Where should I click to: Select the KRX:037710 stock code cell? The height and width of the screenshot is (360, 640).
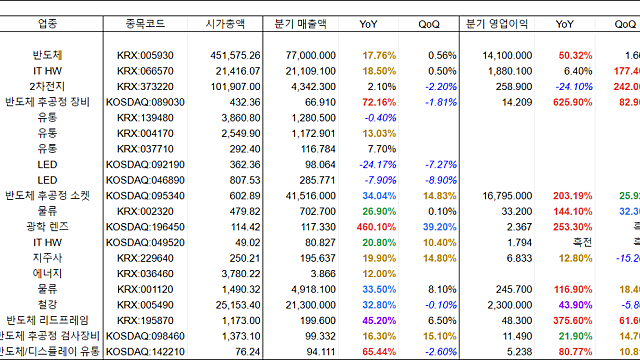[x=145, y=149]
